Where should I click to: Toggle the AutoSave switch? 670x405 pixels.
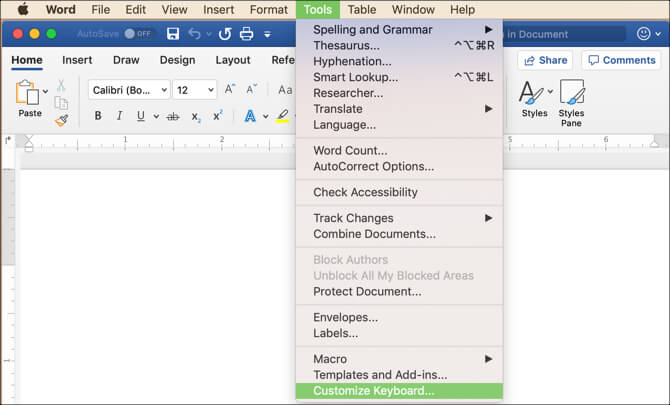pos(138,34)
